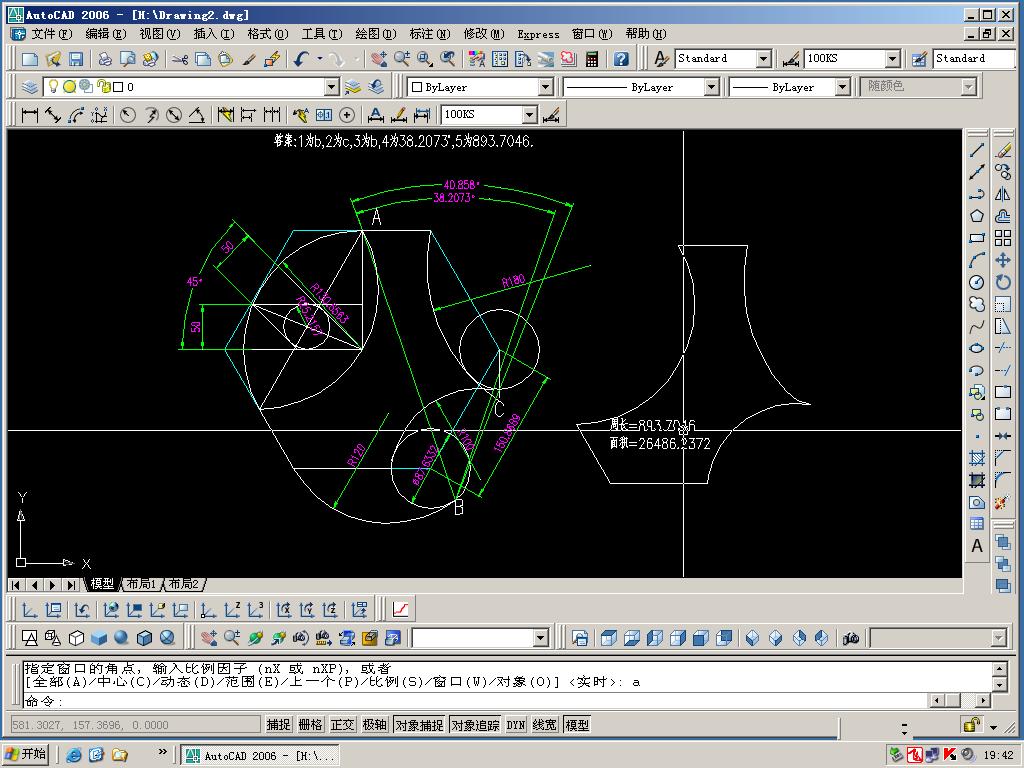Open the 格式 (Format) menu
The width and height of the screenshot is (1024, 768).
pyautogui.click(x=267, y=33)
